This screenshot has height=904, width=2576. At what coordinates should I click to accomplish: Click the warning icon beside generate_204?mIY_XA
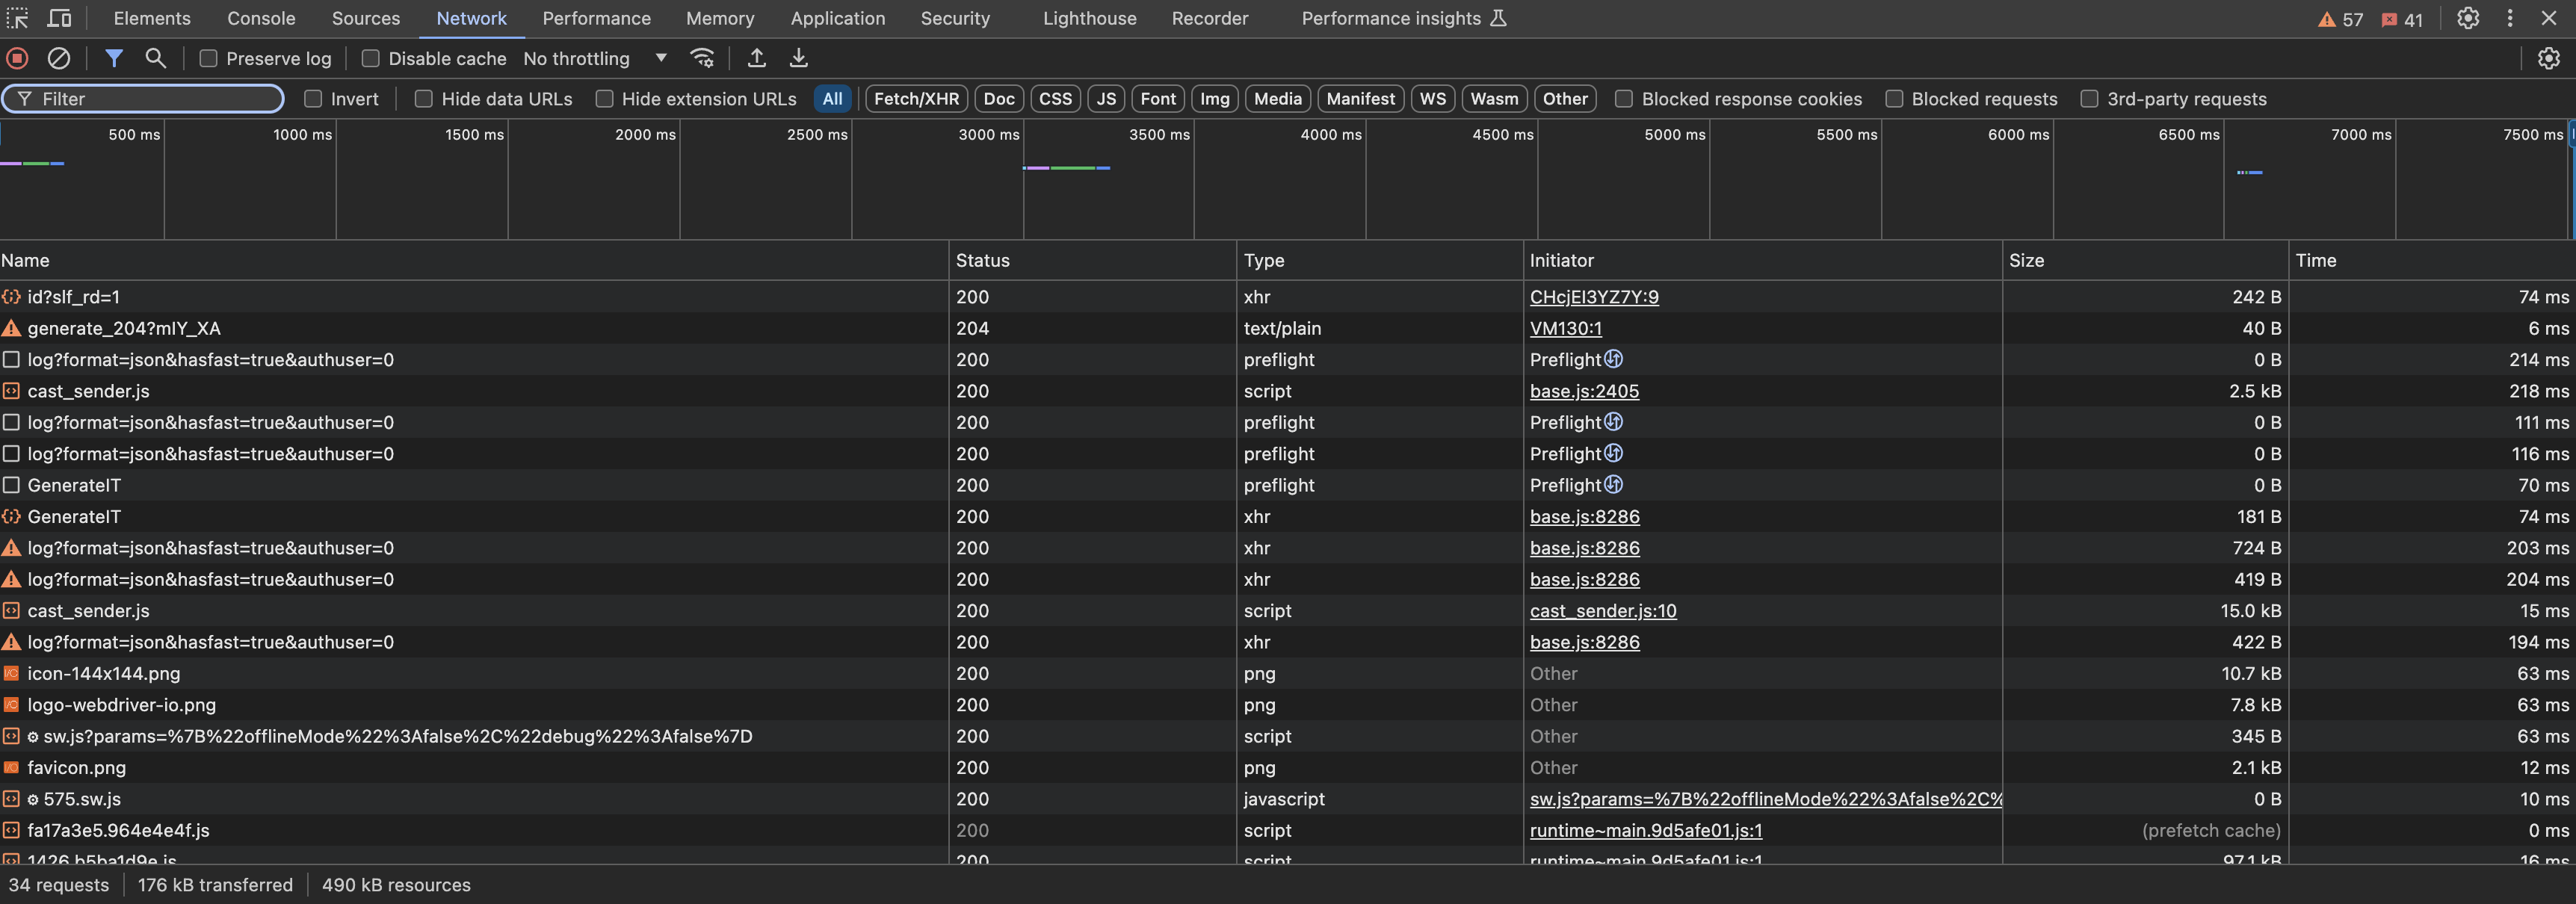(11, 328)
